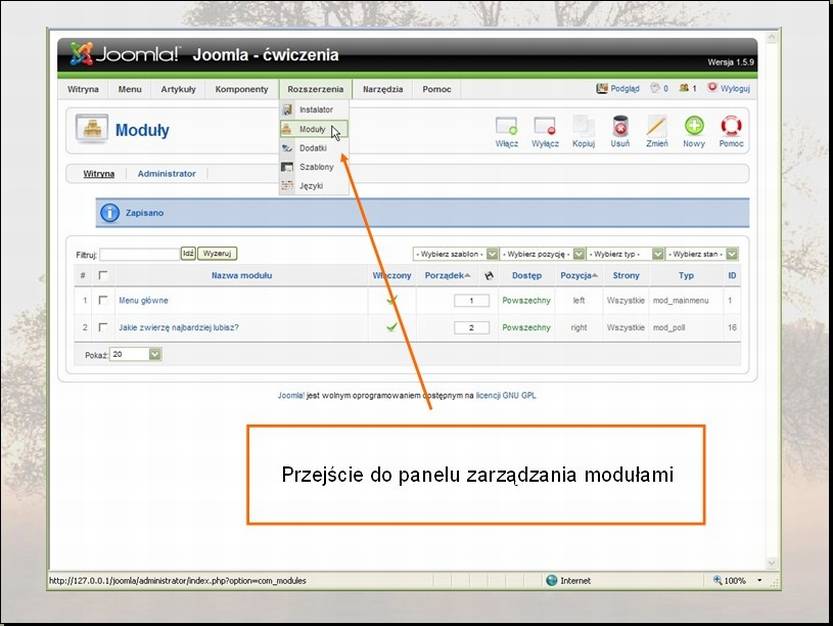Screen dimensions: 833x626
Task: Click the messages icon showing 0
Action: click(655, 88)
